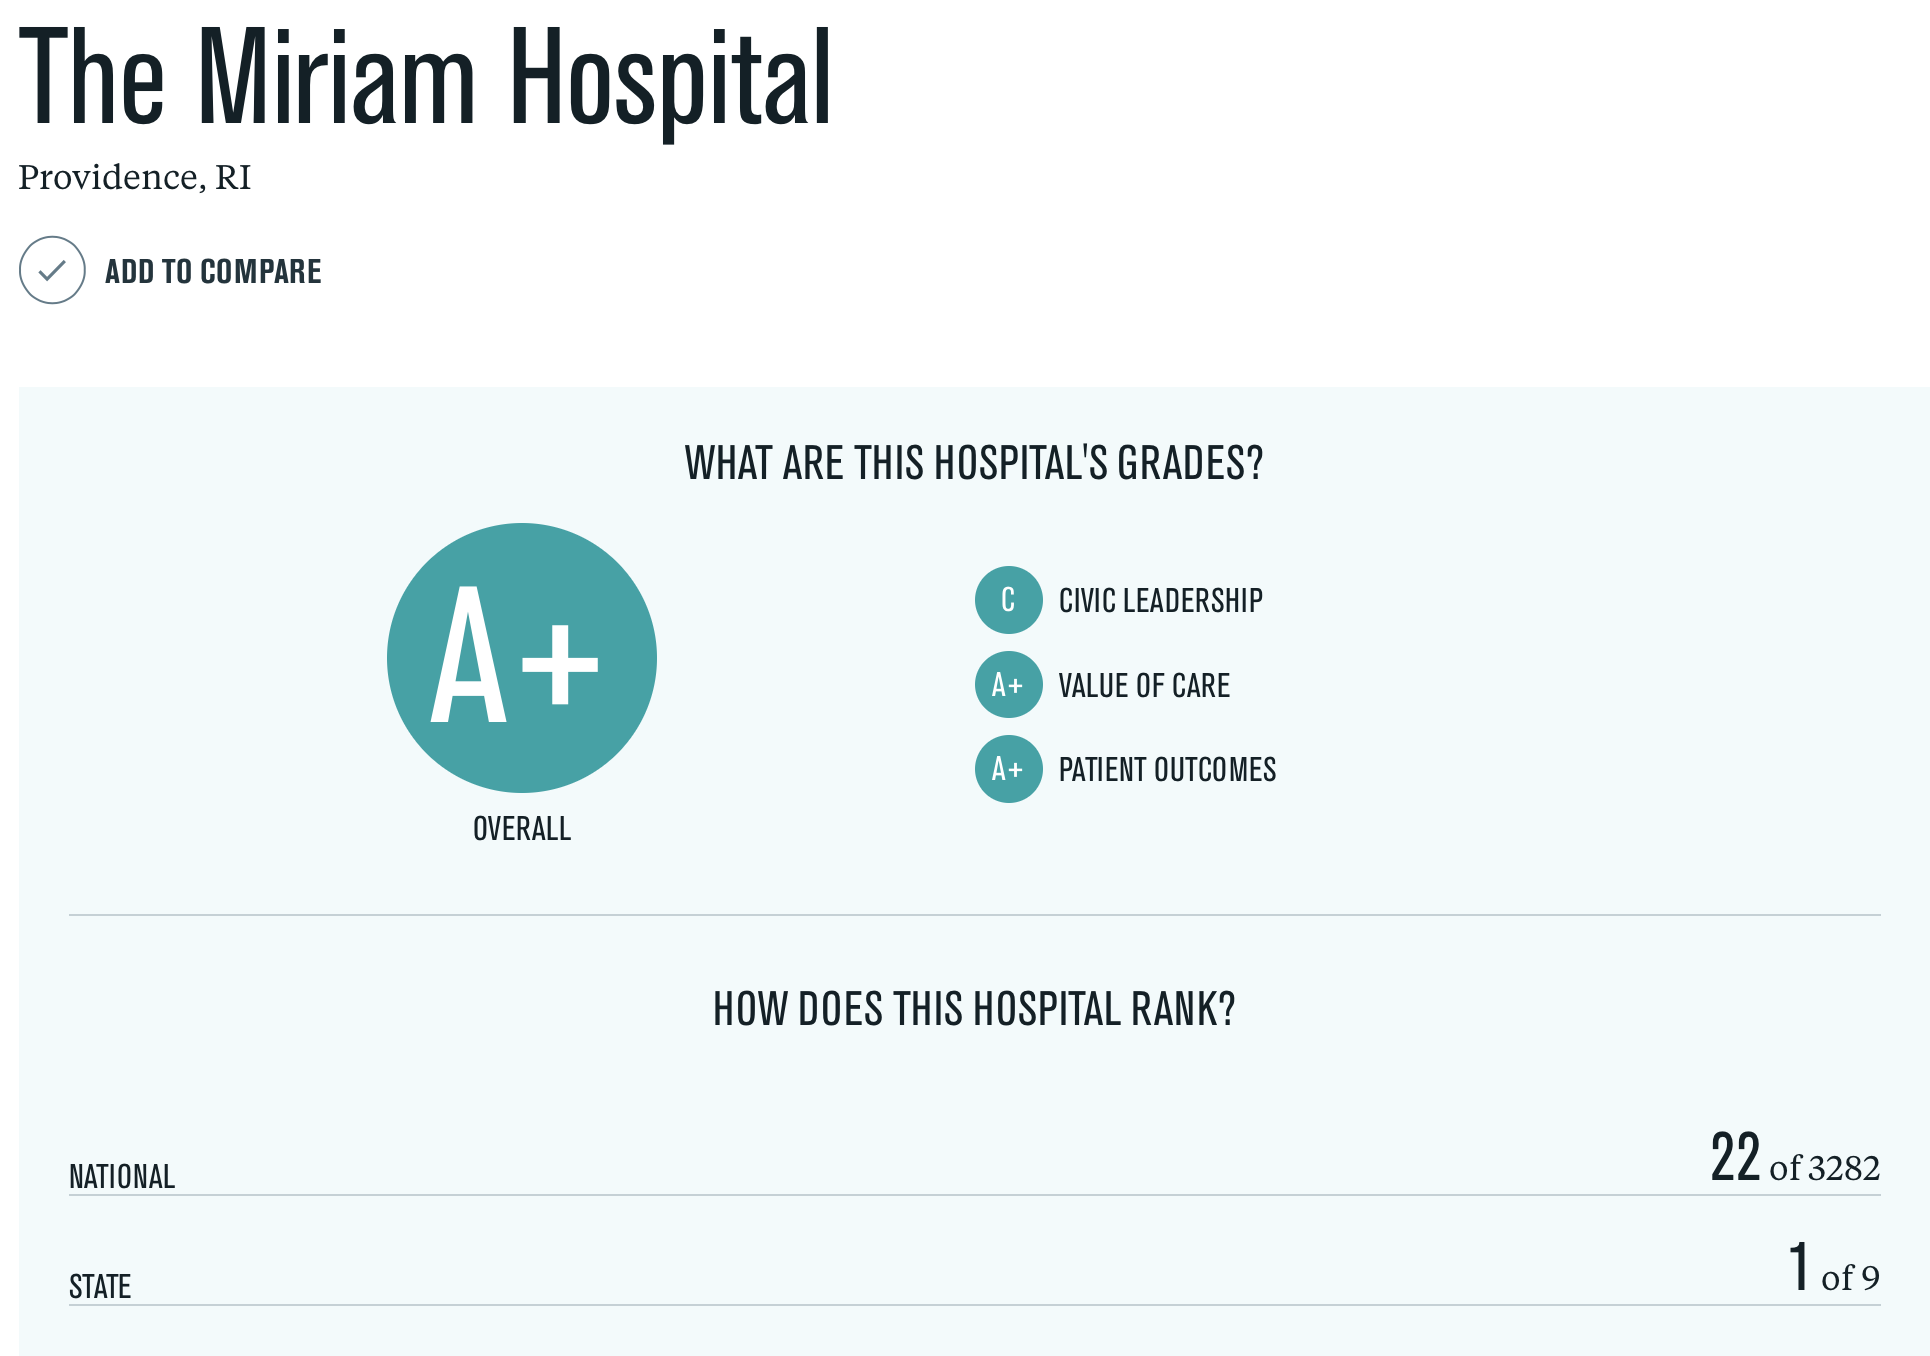Screen dimensions: 1930x1356
Task: Click The Miriam Hospital title heading
Action: pos(425,78)
